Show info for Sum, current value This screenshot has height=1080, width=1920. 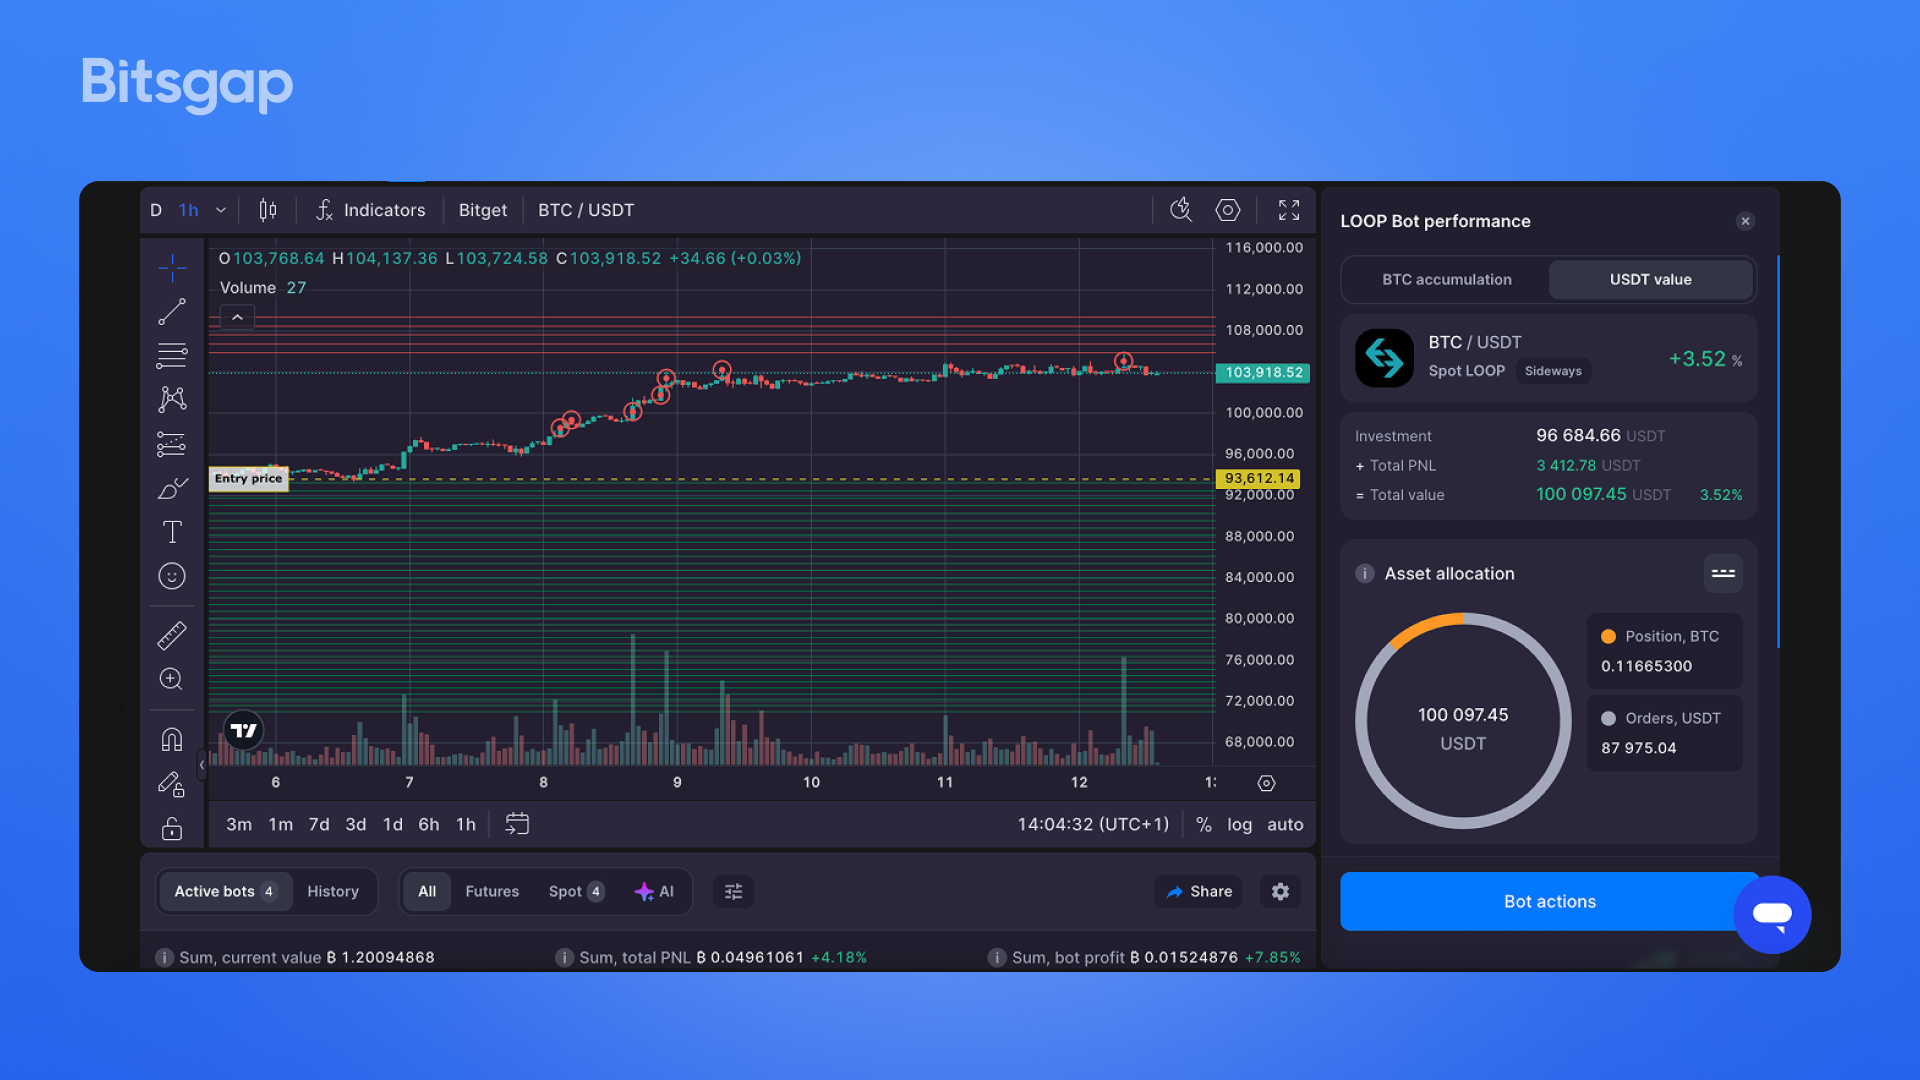(164, 957)
